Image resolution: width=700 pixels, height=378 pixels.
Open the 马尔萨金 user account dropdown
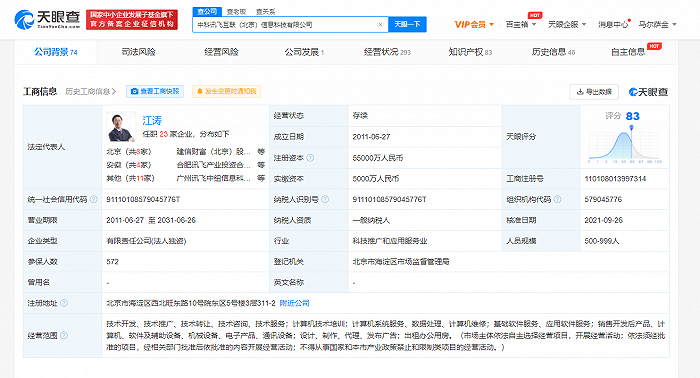tap(657, 25)
